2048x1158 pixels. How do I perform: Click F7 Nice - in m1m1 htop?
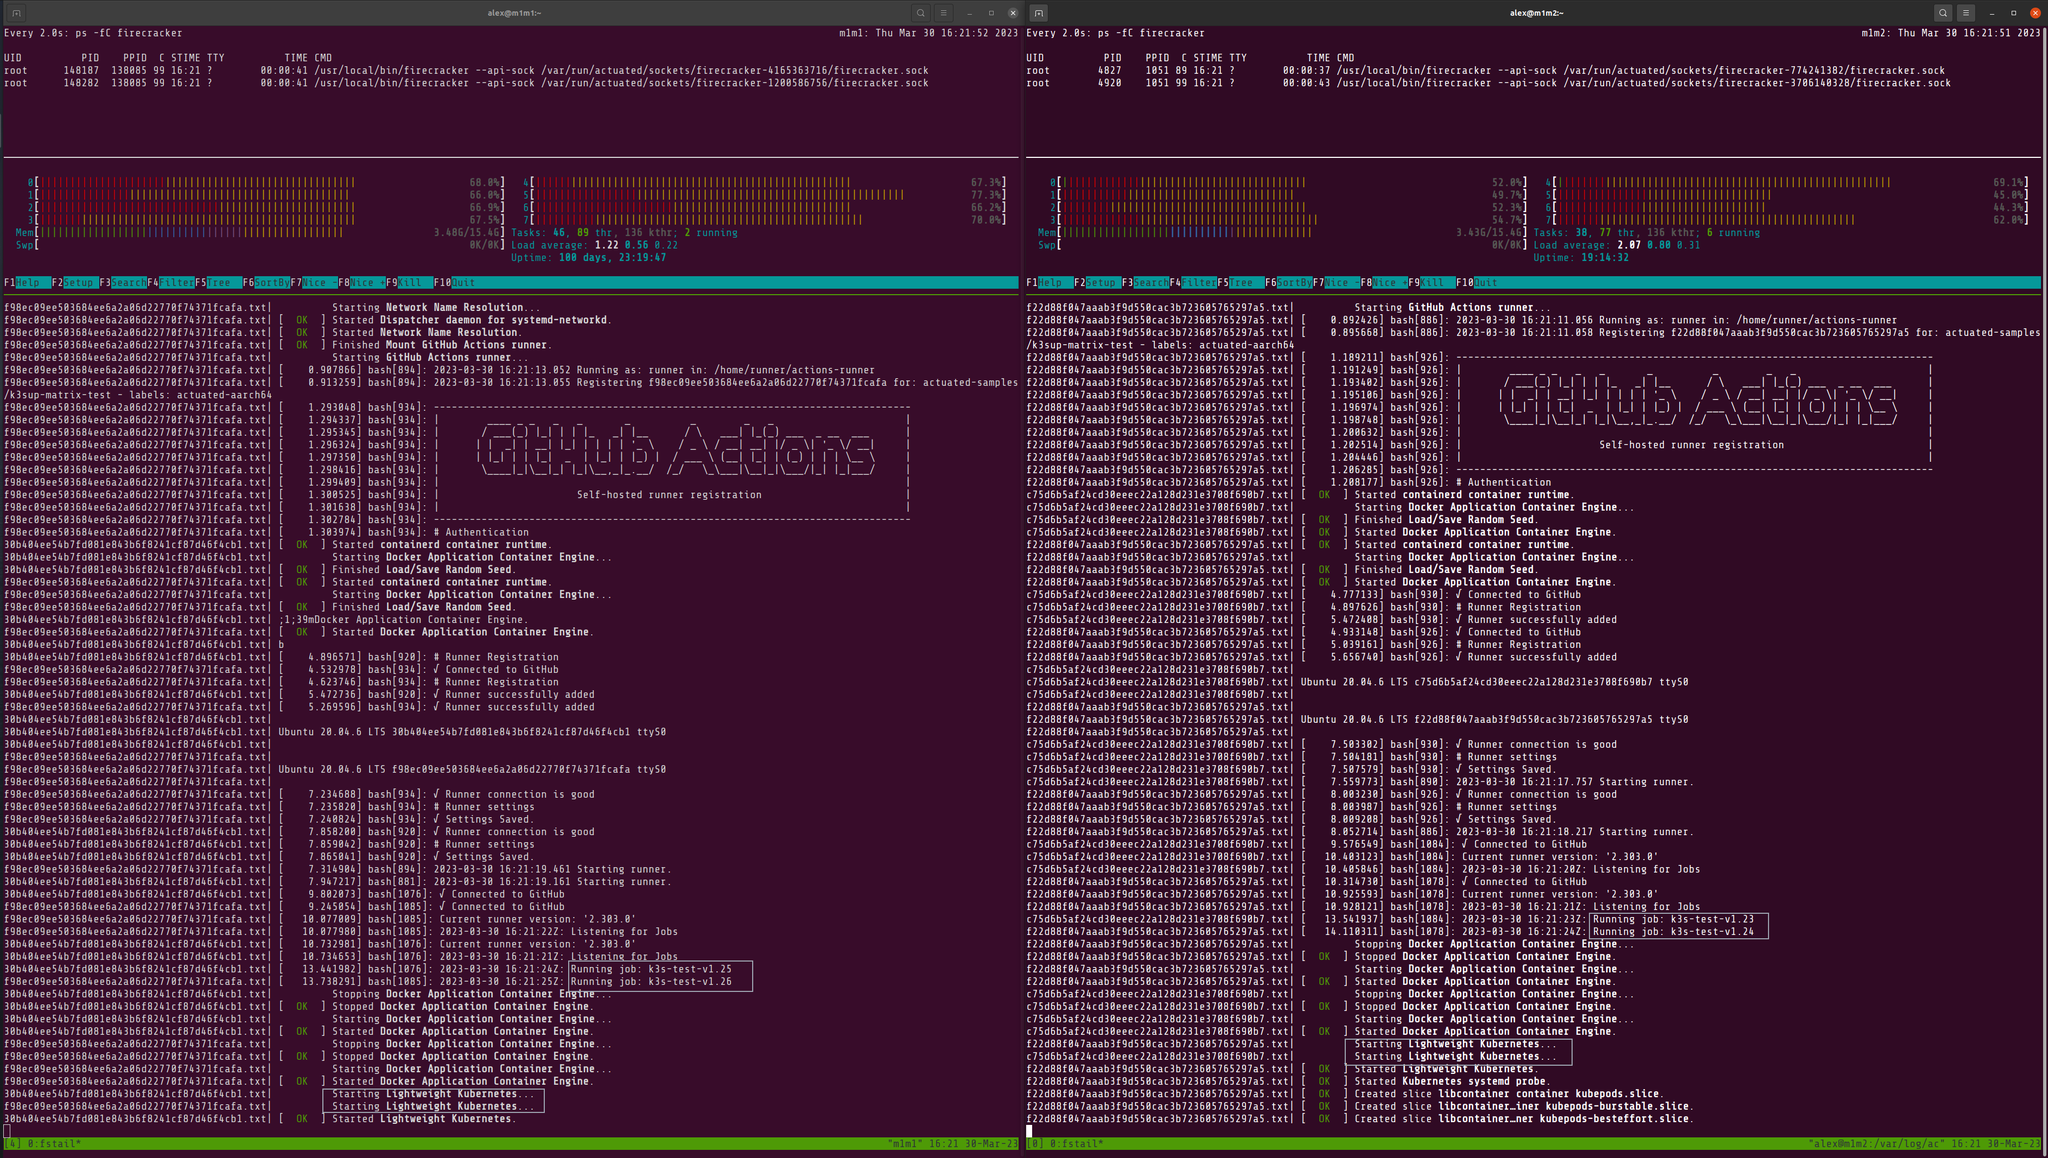313,283
